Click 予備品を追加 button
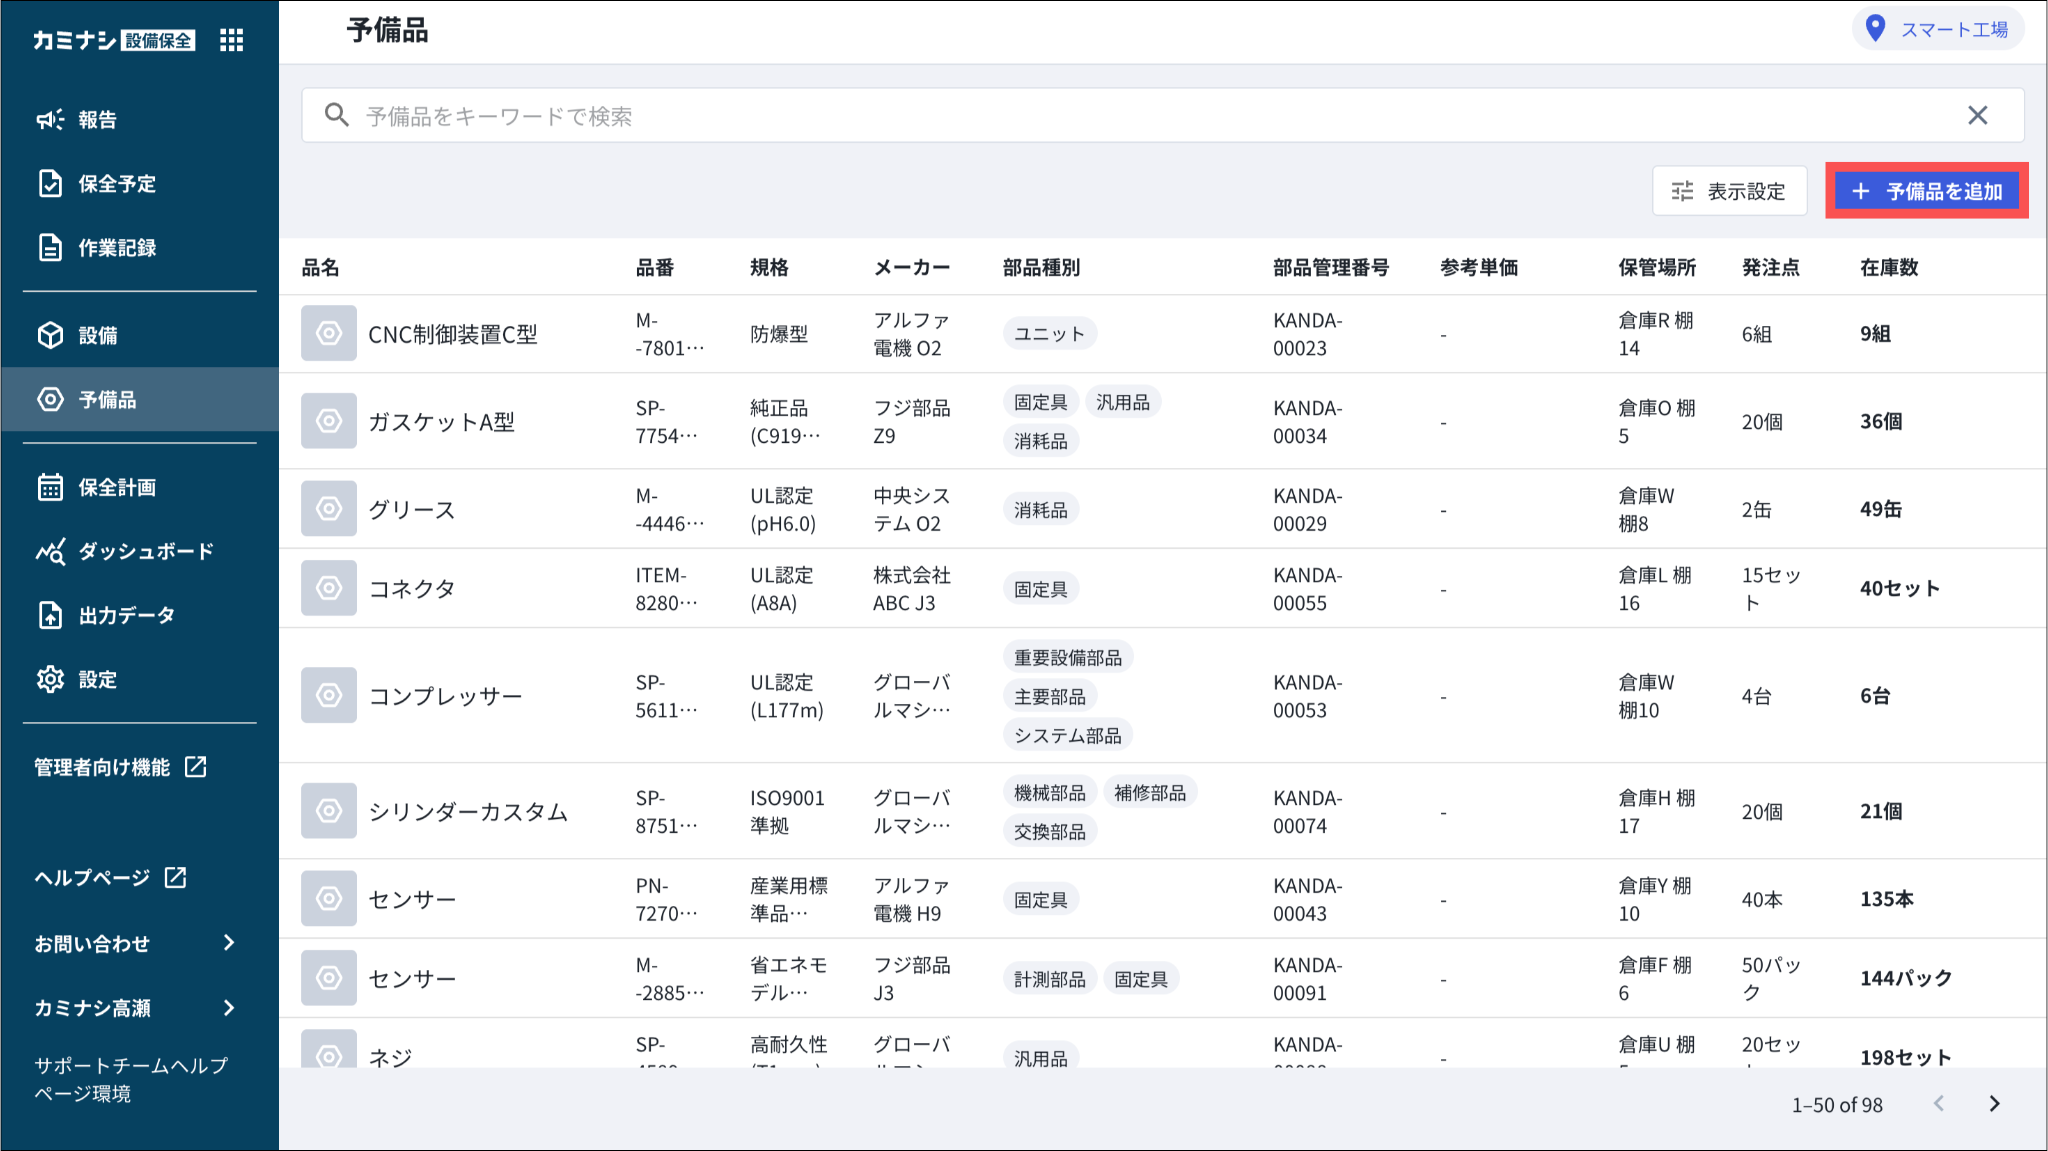Viewport: 2048px width, 1151px height. point(1926,191)
